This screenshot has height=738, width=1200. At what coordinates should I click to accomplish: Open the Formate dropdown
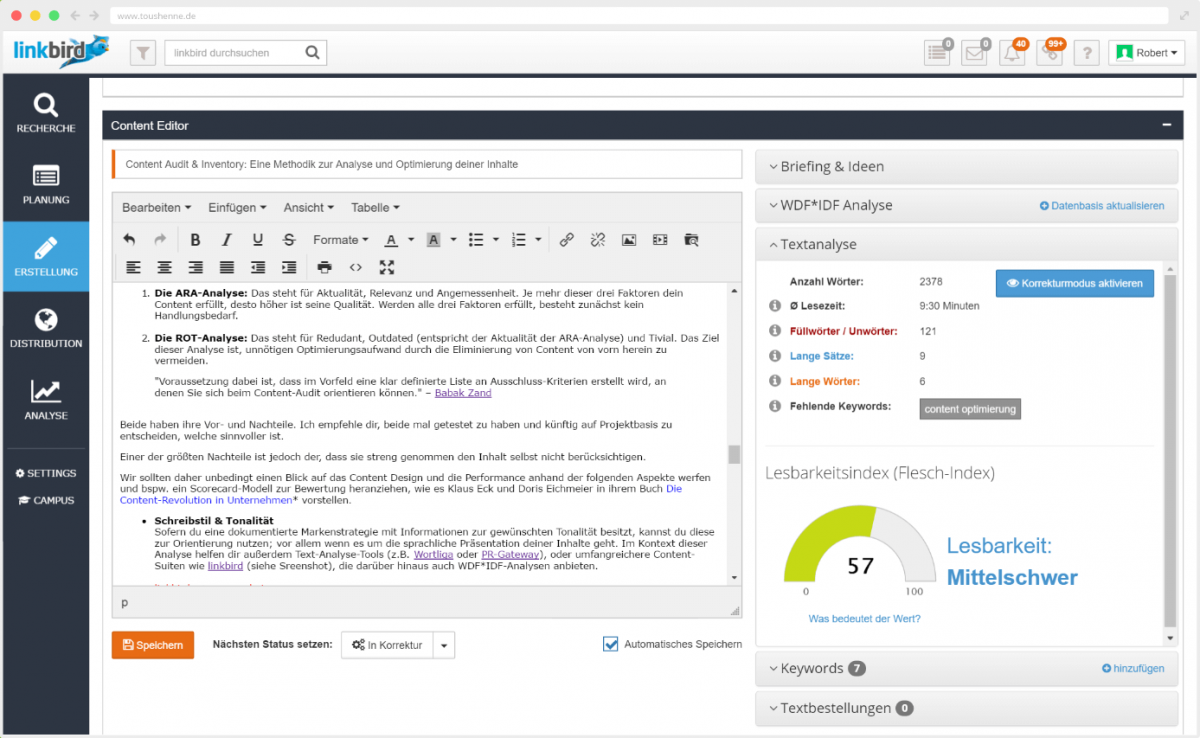(340, 240)
